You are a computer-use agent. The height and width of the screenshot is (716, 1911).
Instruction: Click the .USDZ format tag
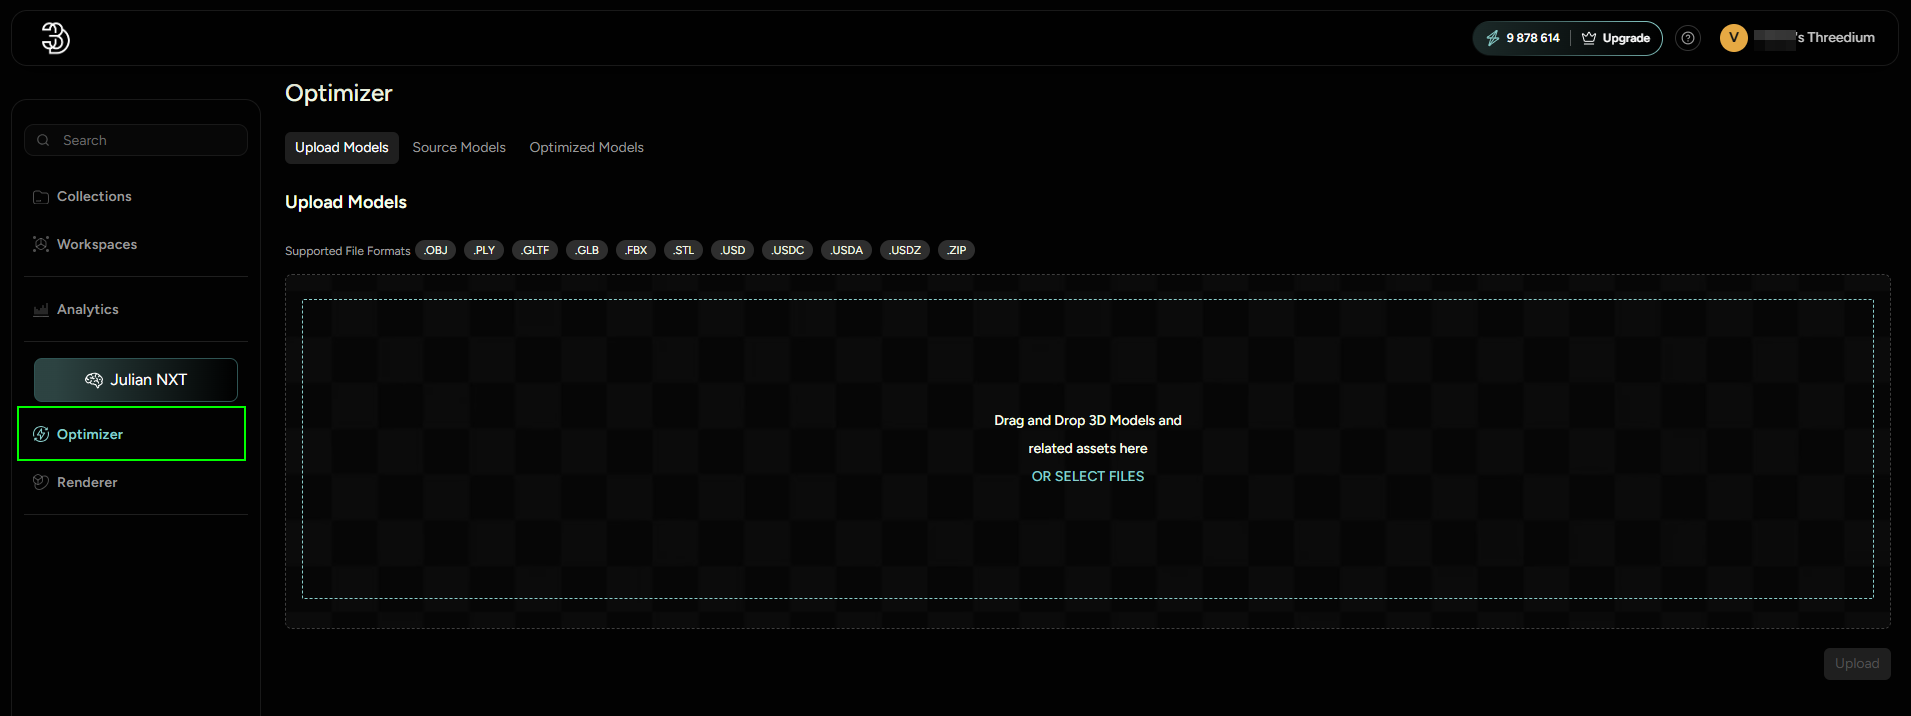tap(905, 250)
